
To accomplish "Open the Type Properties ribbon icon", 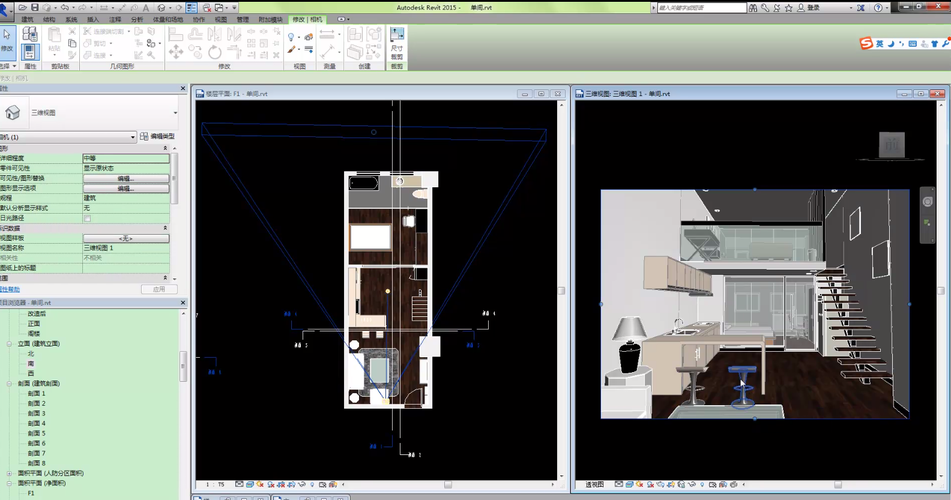I will pos(30,34).
